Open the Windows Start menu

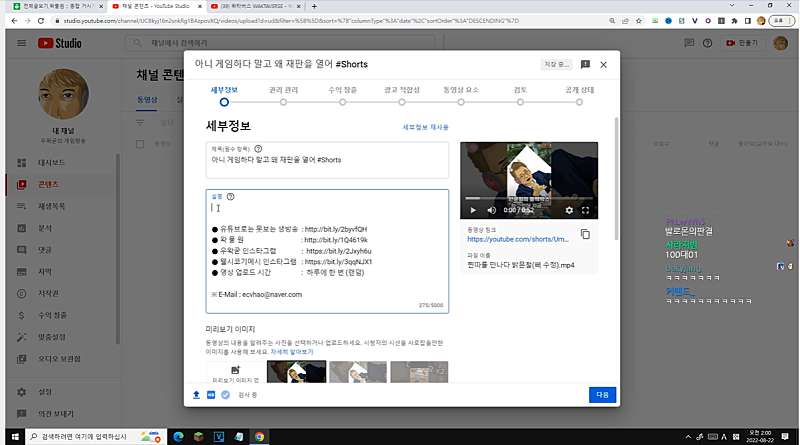(x=10, y=436)
